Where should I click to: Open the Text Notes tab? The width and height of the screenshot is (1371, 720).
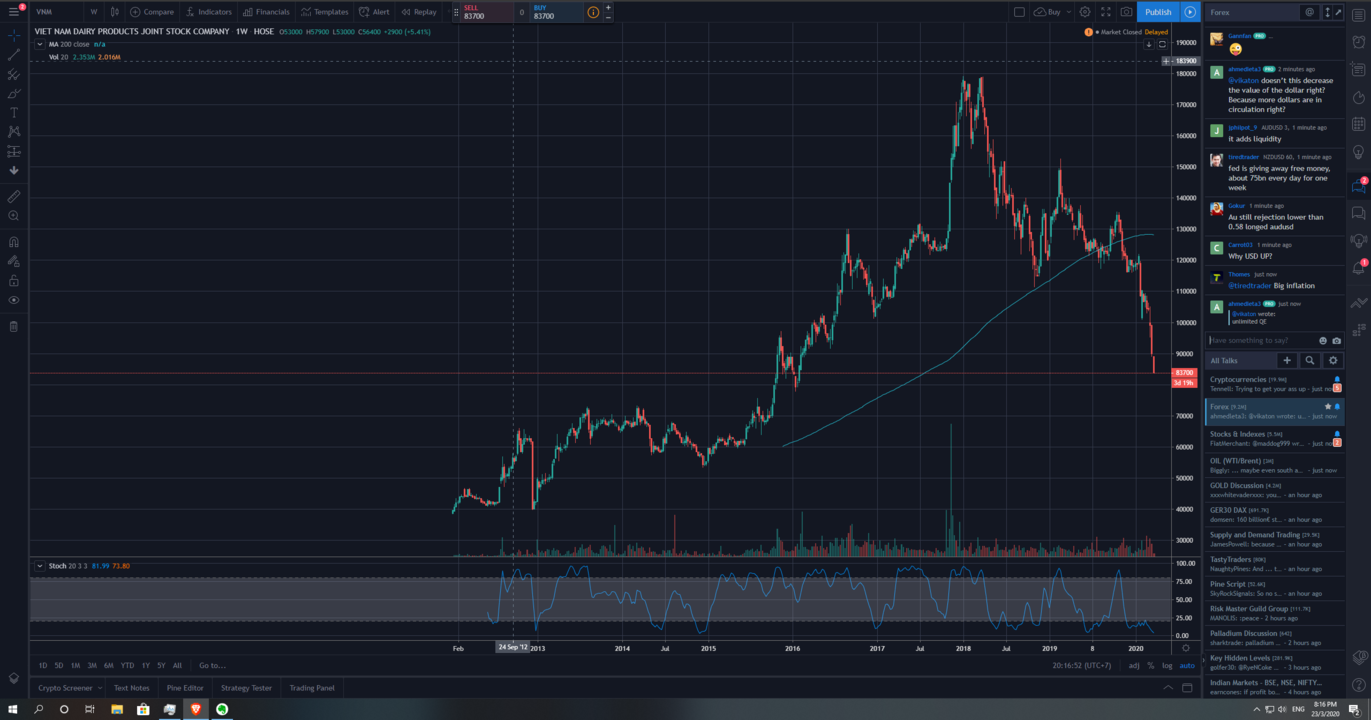131,688
